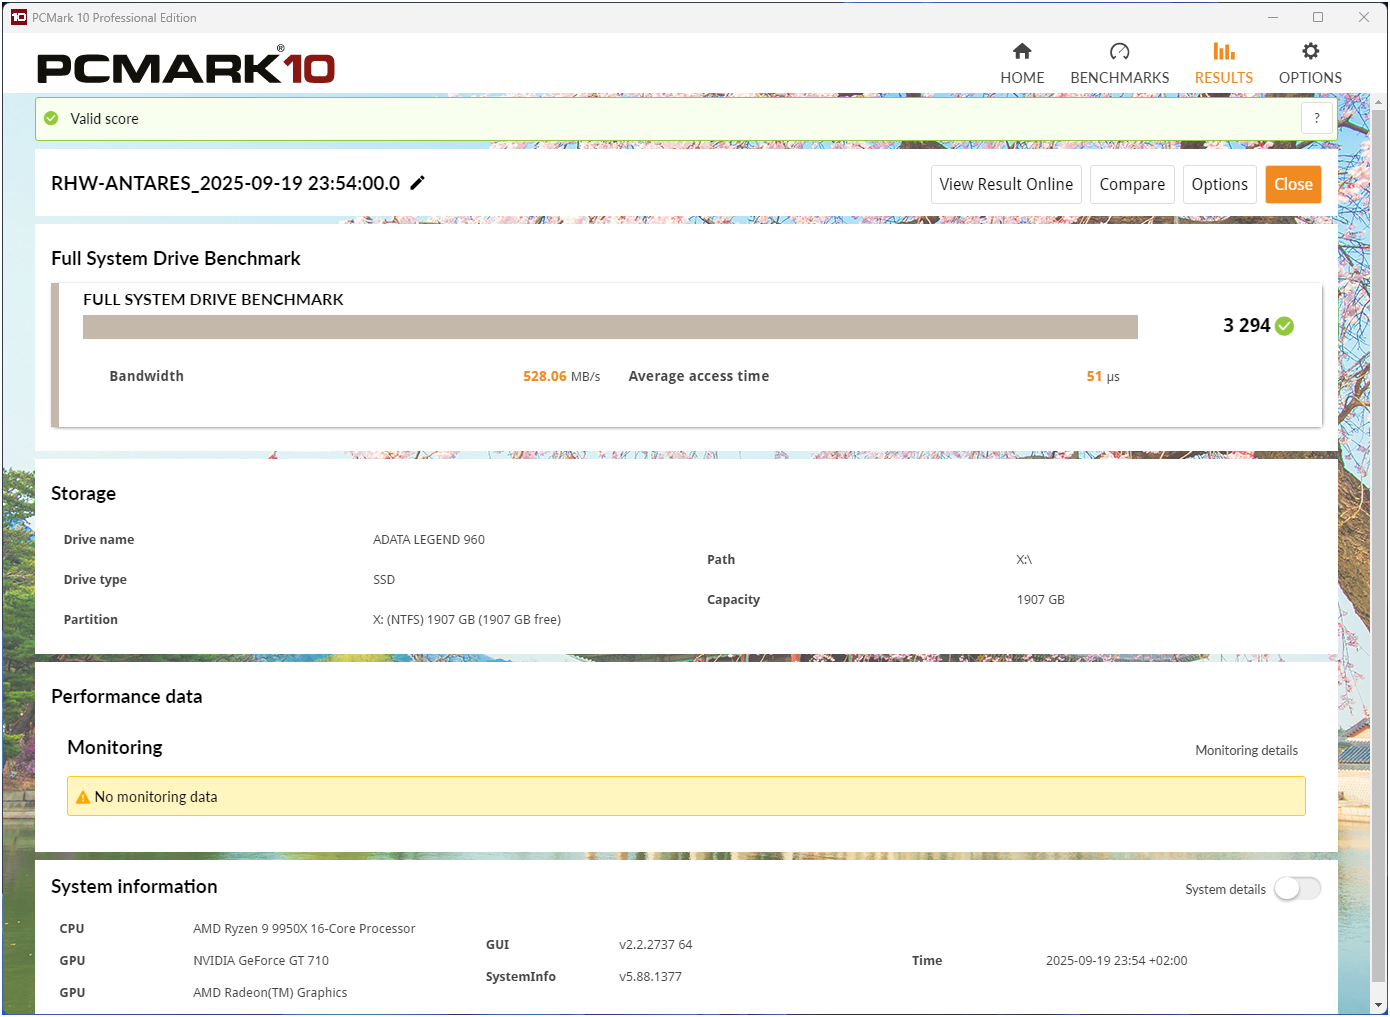Image resolution: width=1390 pixels, height=1017 pixels.
Task: Switch to the HOME tab
Action: tap(1022, 78)
